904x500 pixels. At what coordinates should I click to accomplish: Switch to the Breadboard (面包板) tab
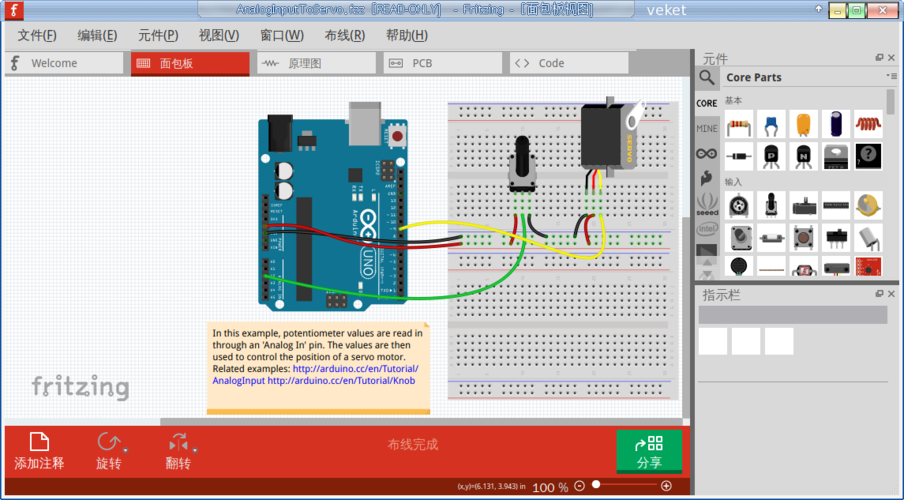coord(190,63)
